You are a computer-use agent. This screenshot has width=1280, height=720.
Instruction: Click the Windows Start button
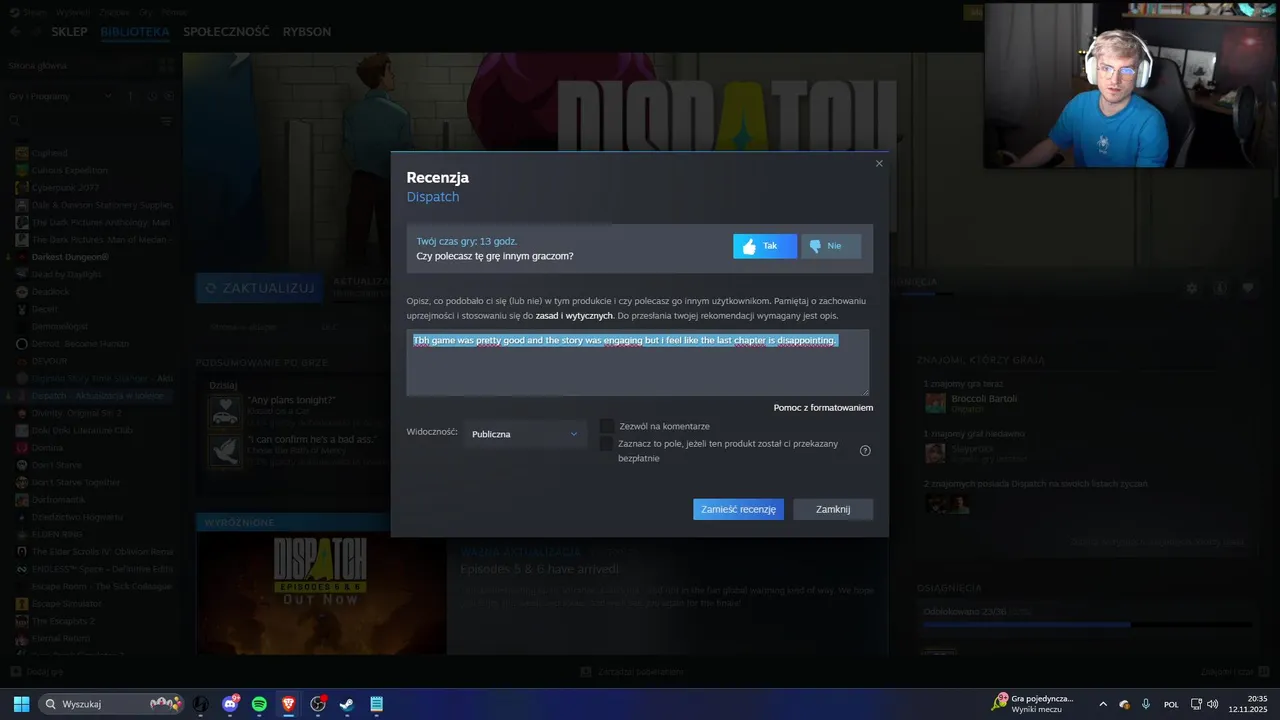(x=21, y=704)
